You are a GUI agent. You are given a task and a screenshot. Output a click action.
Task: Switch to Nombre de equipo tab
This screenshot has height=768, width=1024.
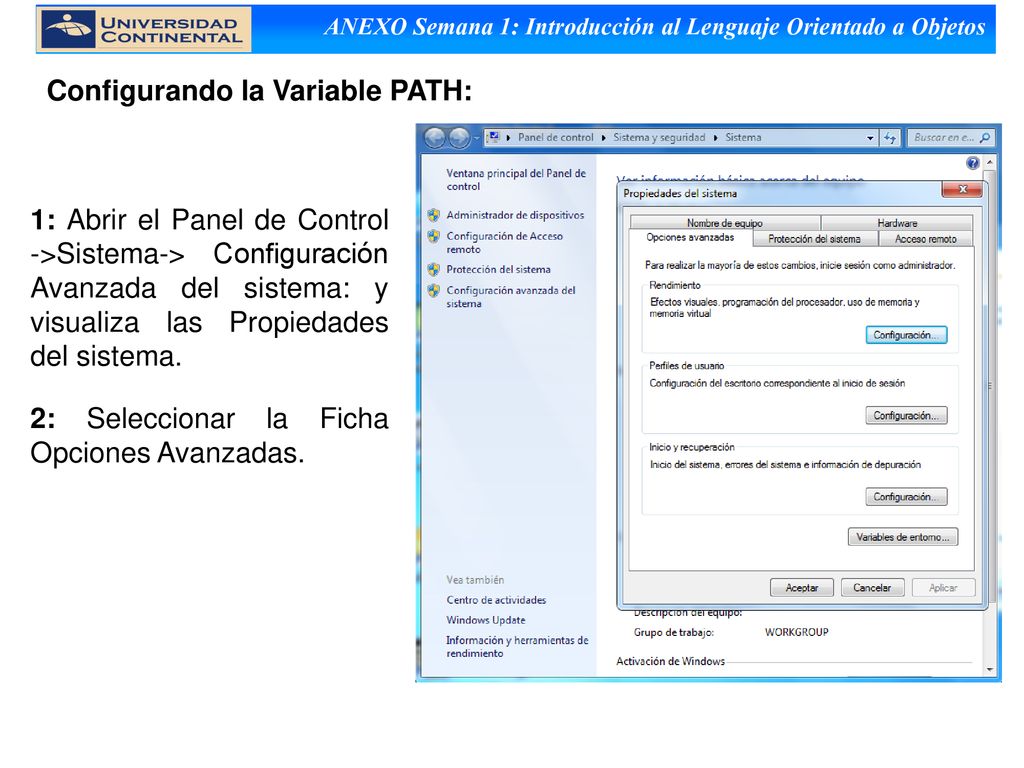(x=725, y=223)
